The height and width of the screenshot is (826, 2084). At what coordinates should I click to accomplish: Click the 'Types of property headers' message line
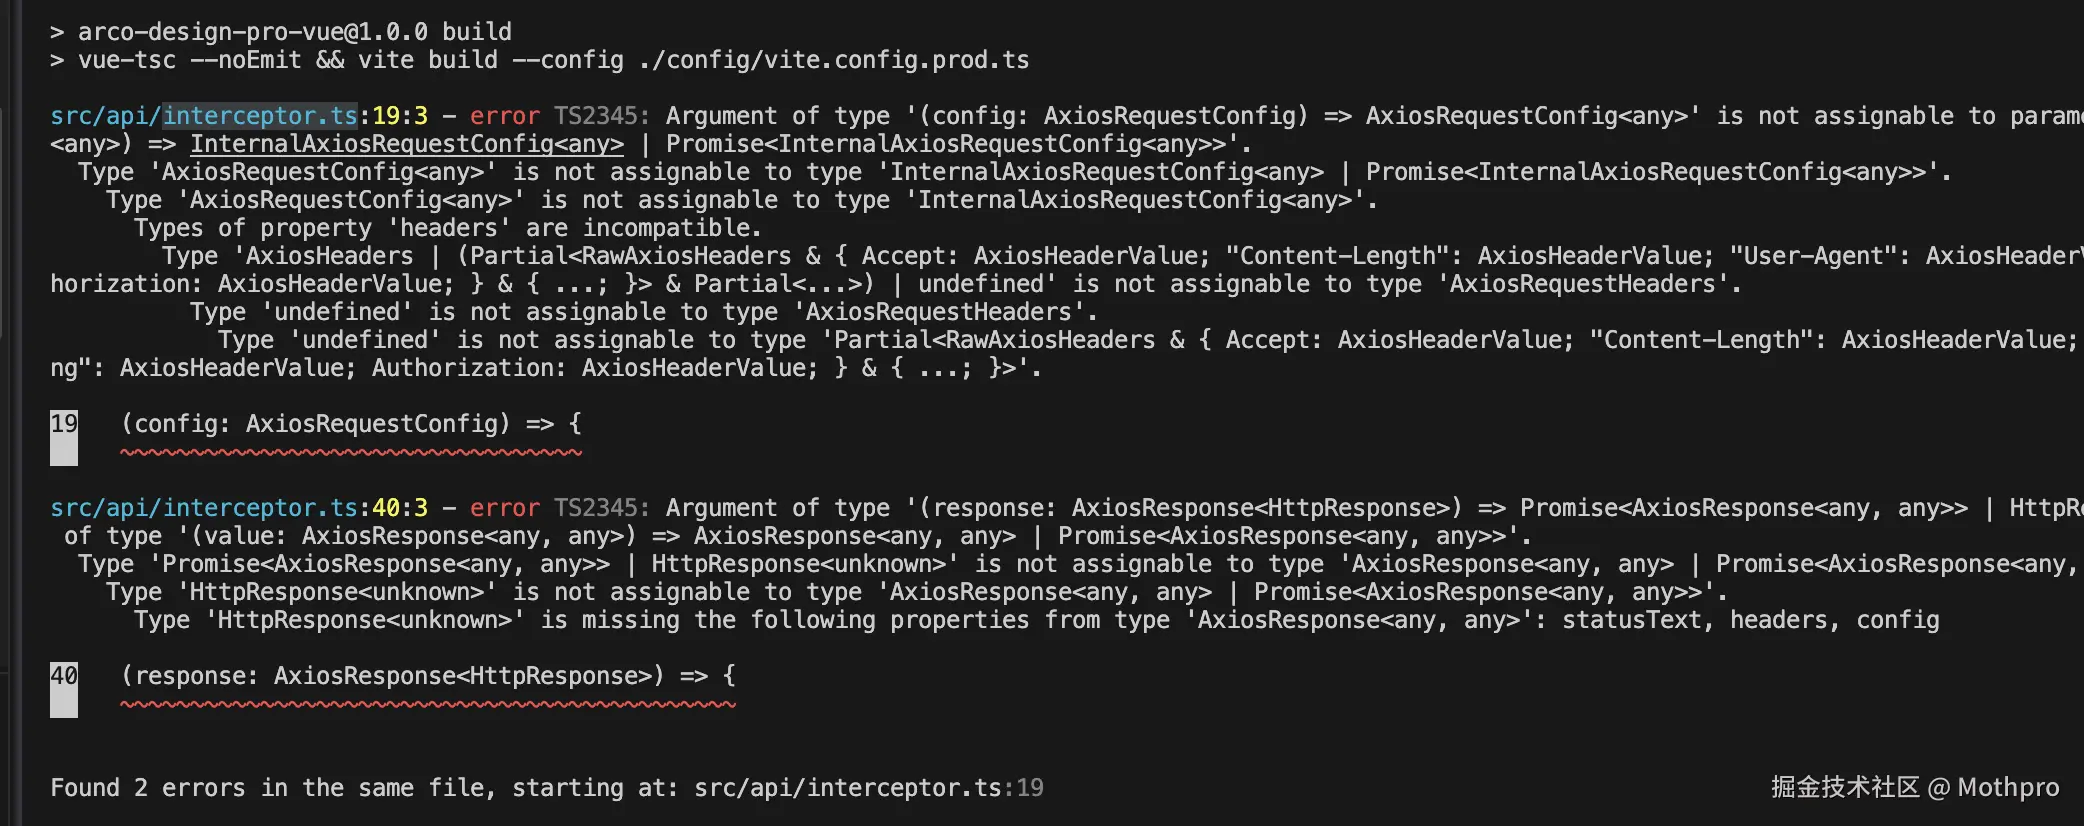[447, 228]
